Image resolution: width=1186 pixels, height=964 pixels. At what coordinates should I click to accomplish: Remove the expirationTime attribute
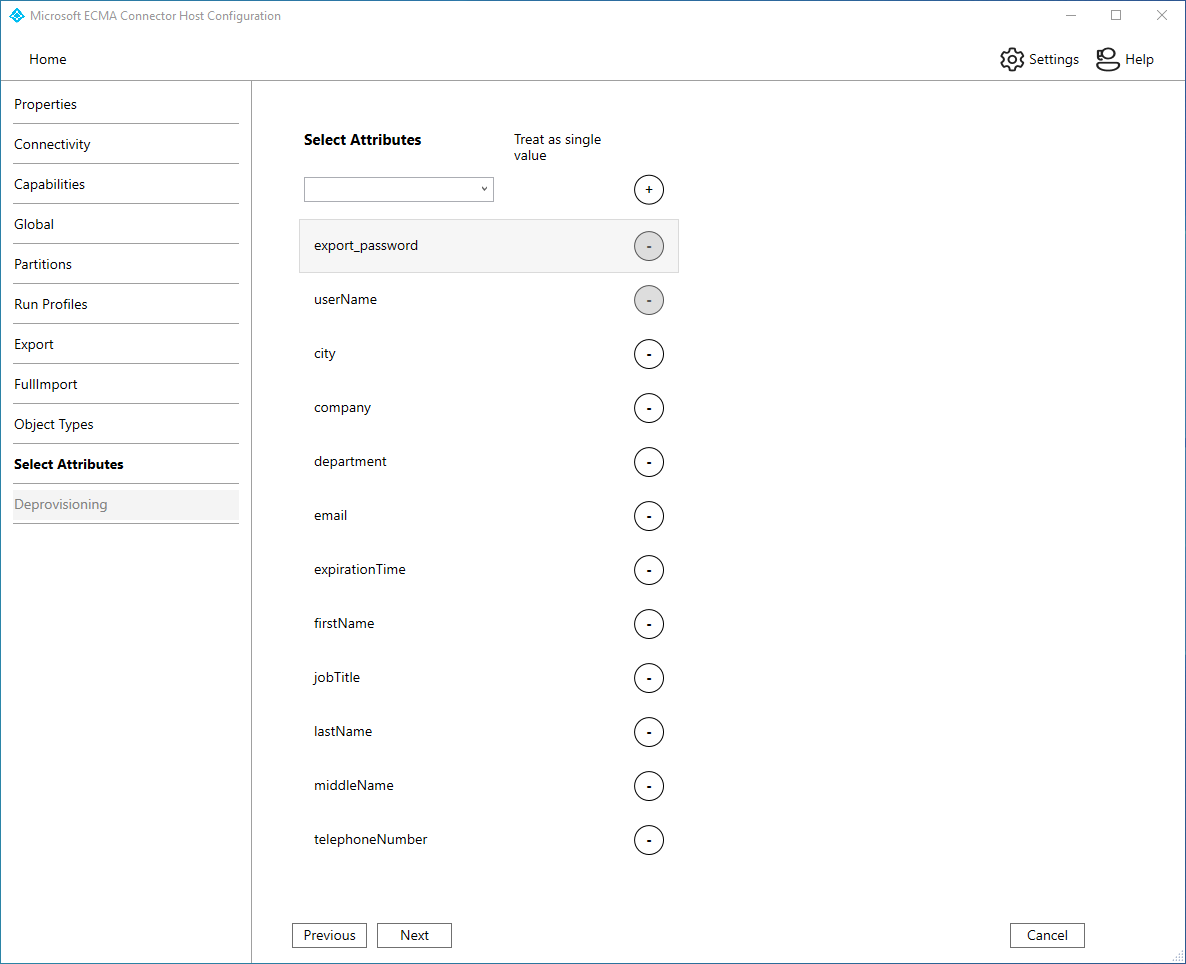pyautogui.click(x=648, y=570)
